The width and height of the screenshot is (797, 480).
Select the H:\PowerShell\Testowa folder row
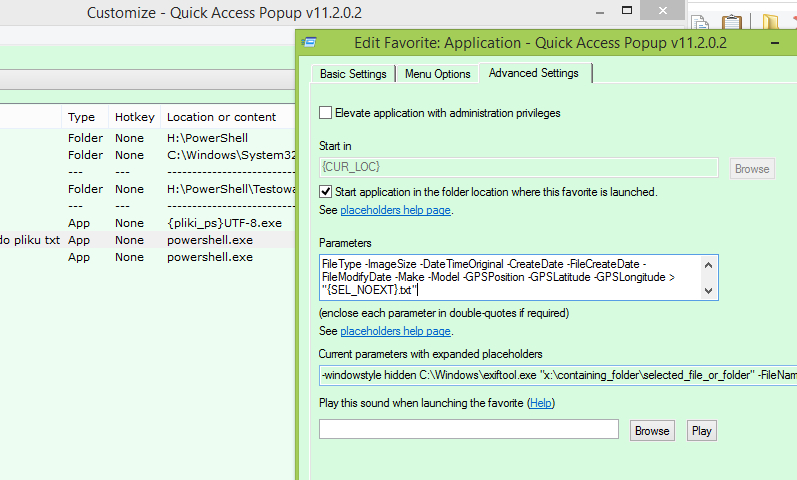(147, 189)
